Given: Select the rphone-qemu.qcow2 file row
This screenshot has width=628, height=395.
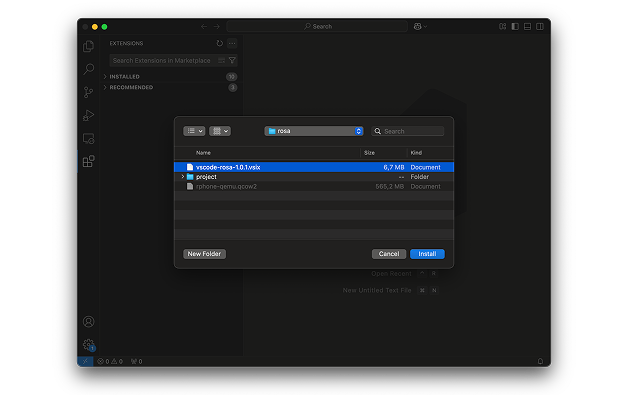Looking at the screenshot, I should 314,186.
